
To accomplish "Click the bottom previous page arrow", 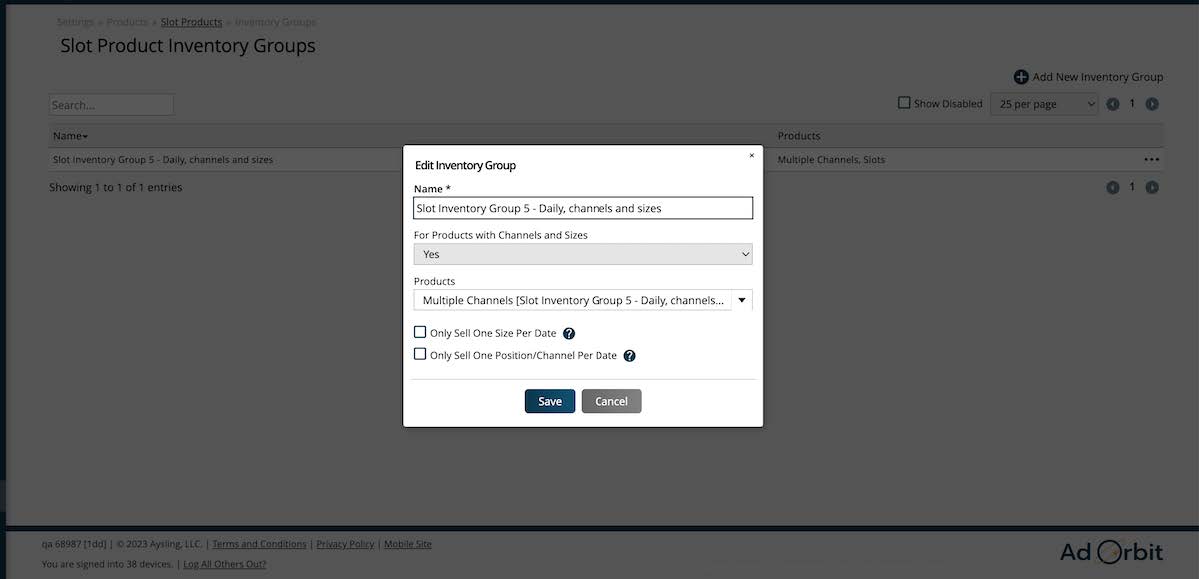I will click(x=1113, y=188).
